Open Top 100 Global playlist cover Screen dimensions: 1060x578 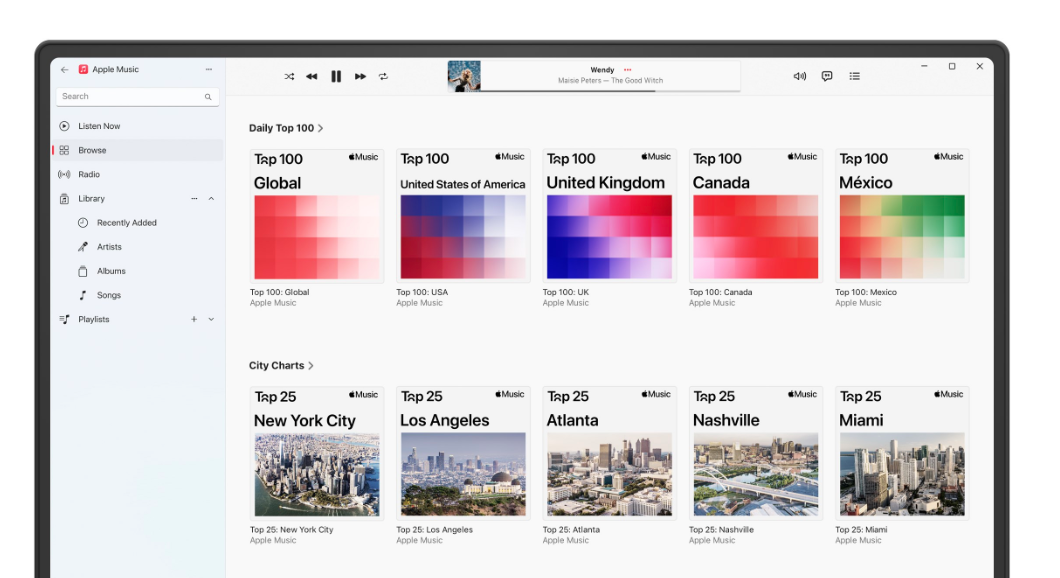click(316, 216)
